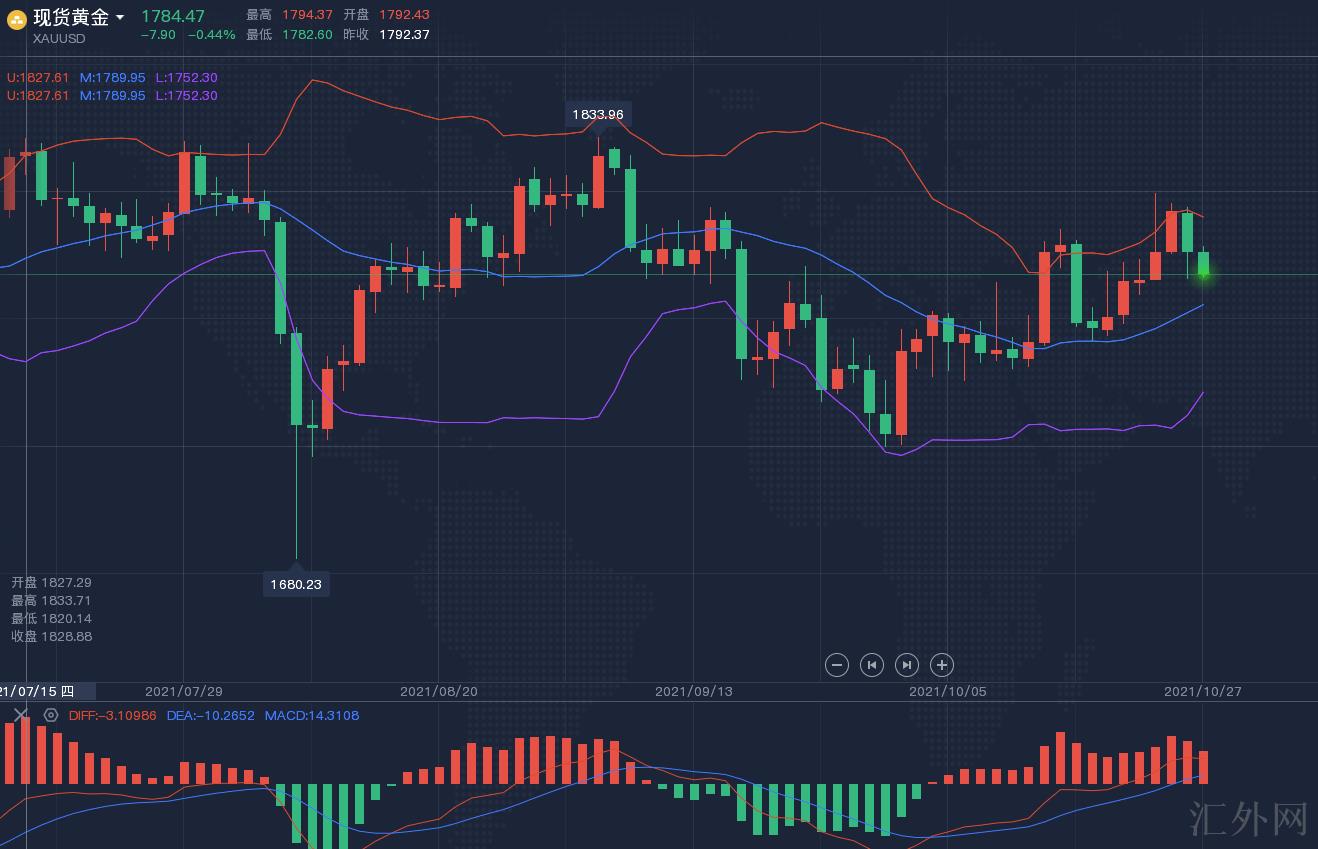Image resolution: width=1318 pixels, height=849 pixels.
Task: Jump to the earliest candles with skip-back button
Action: tap(872, 665)
